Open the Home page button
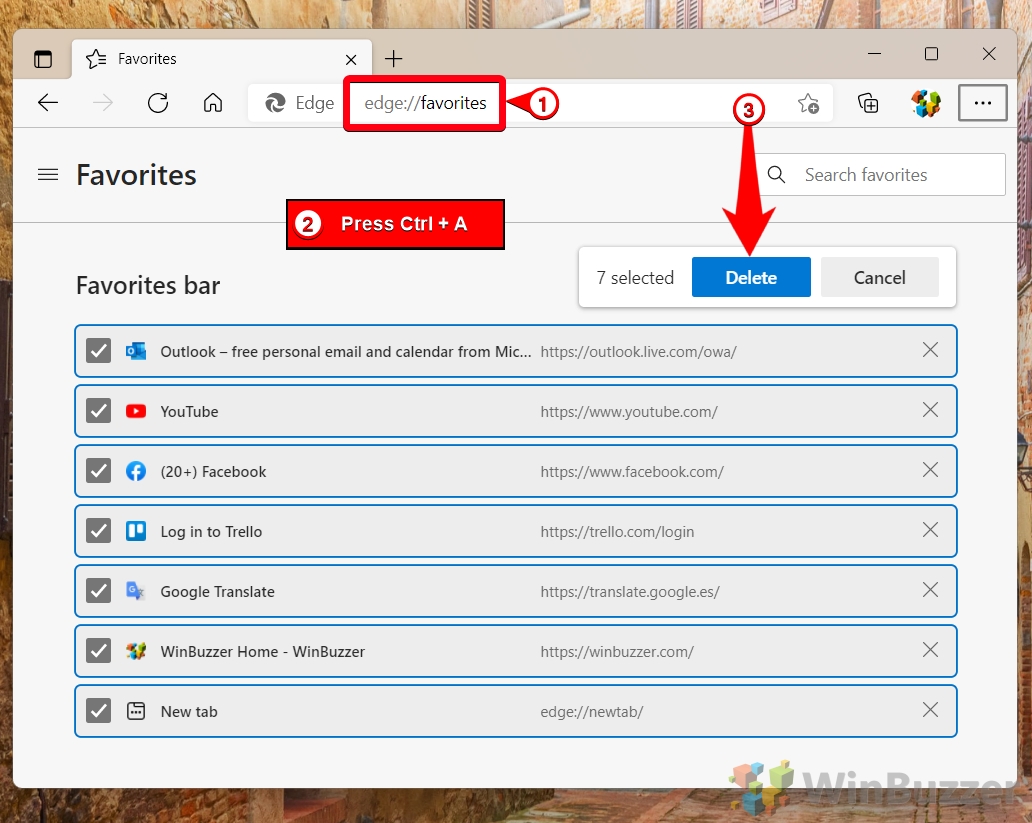 point(213,103)
